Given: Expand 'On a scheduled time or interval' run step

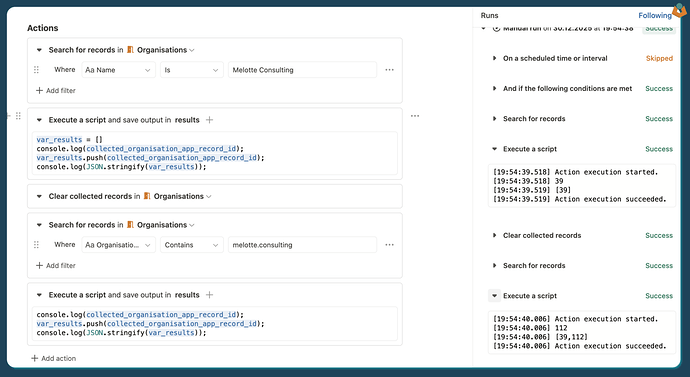Looking at the screenshot, I should (x=494, y=58).
